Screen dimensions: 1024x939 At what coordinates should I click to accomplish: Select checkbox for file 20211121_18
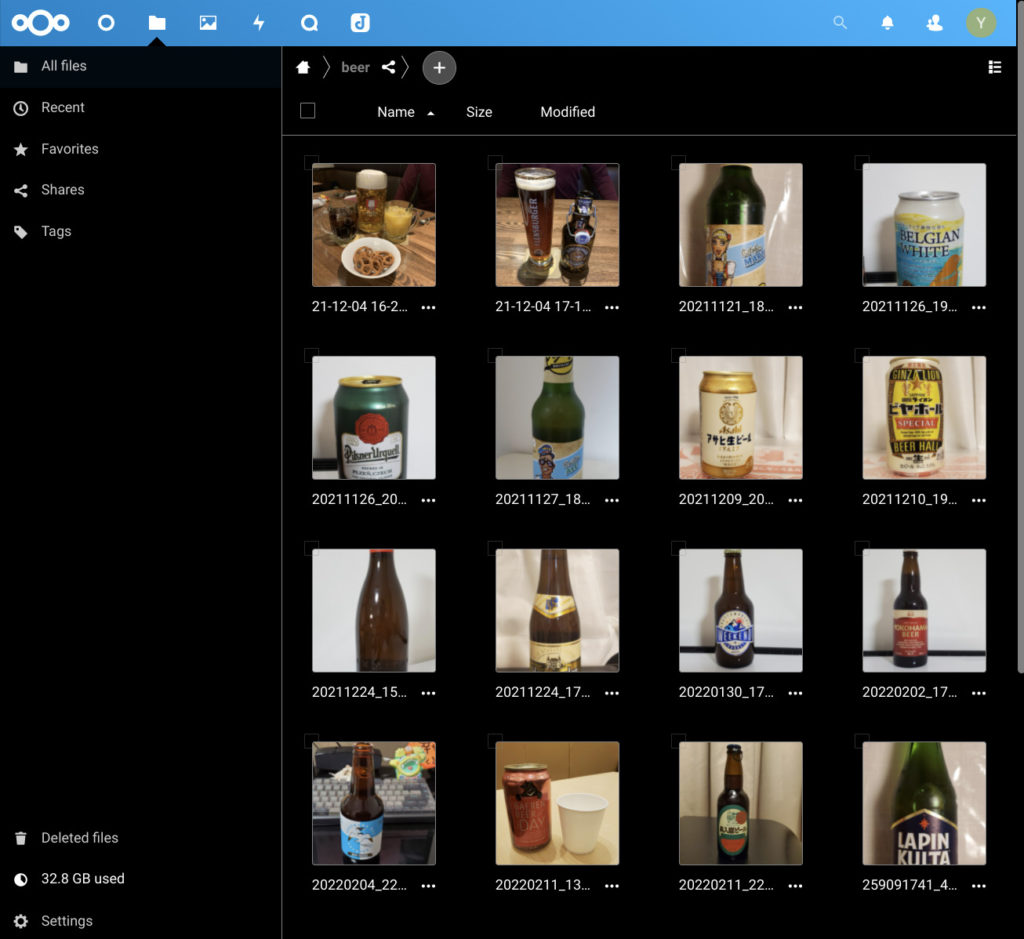pos(679,162)
